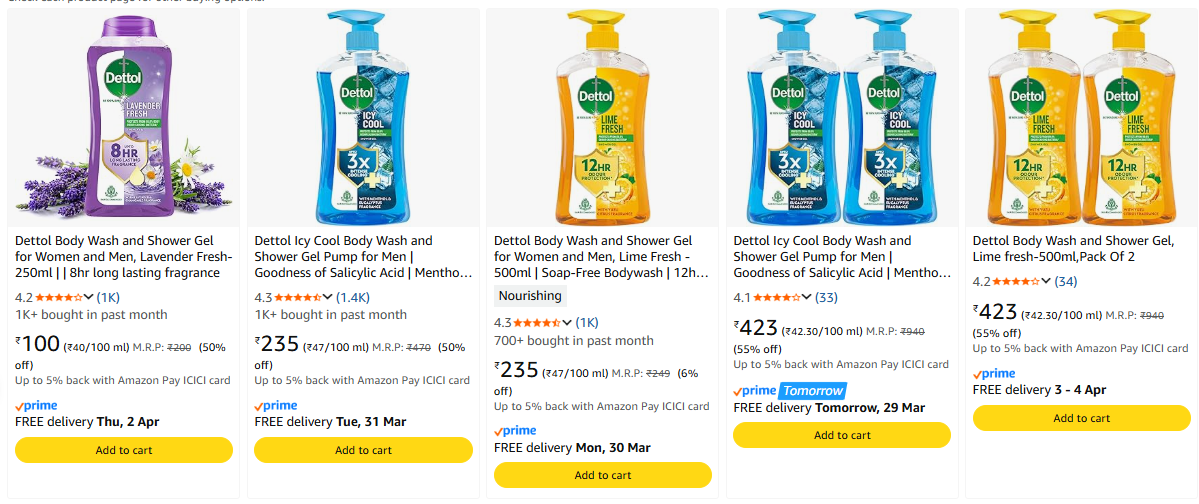Open Lime fresh-500ml Pack Of 2 title link
This screenshot has height=504, width=1199.
[1073, 248]
